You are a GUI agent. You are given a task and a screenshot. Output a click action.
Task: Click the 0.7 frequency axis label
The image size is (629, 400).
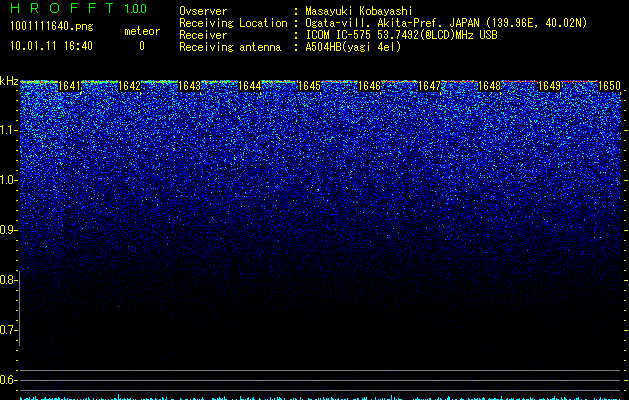click(x=9, y=330)
